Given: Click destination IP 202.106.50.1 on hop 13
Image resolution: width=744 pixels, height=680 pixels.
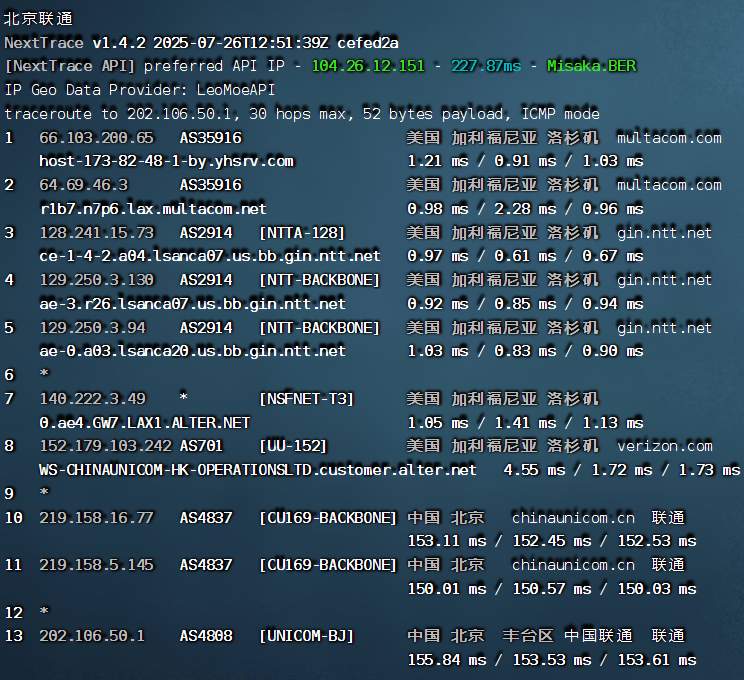Looking at the screenshot, I should click(x=92, y=636).
